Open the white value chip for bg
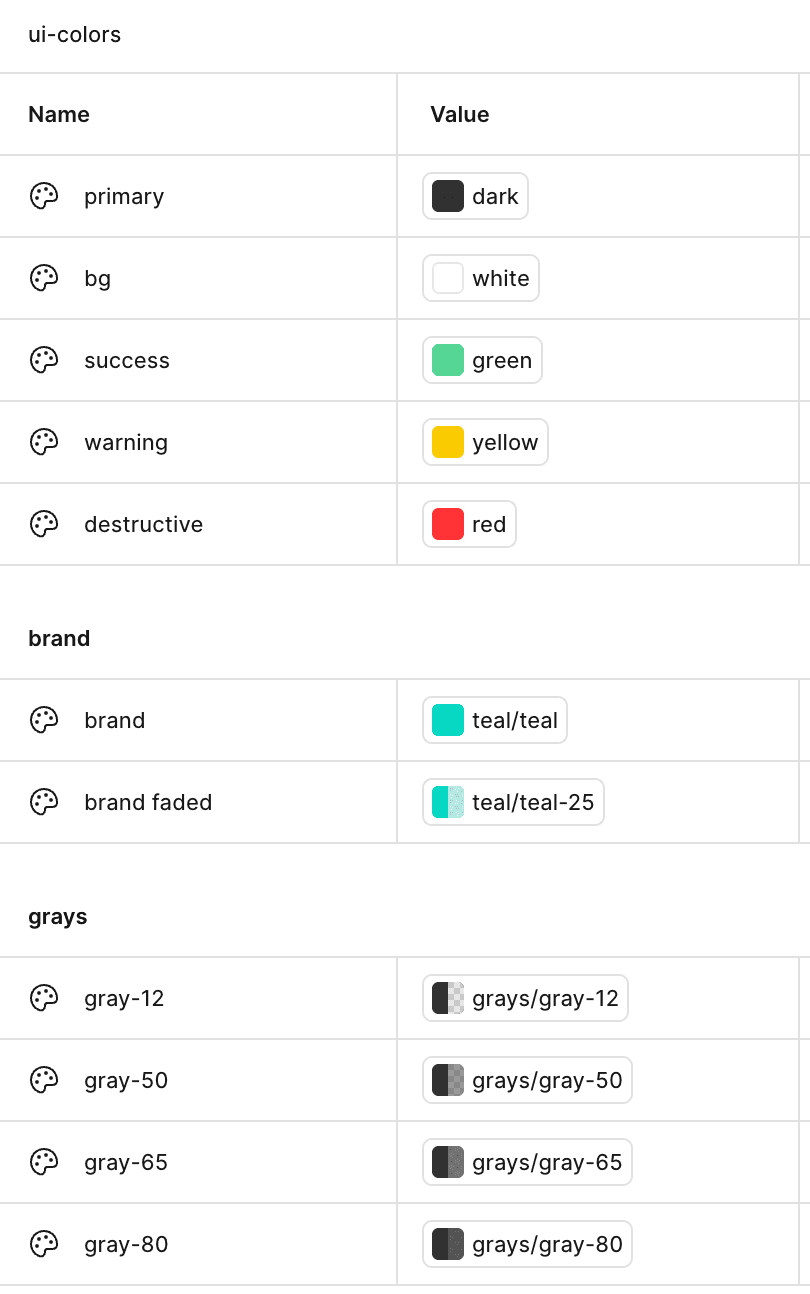 [481, 278]
